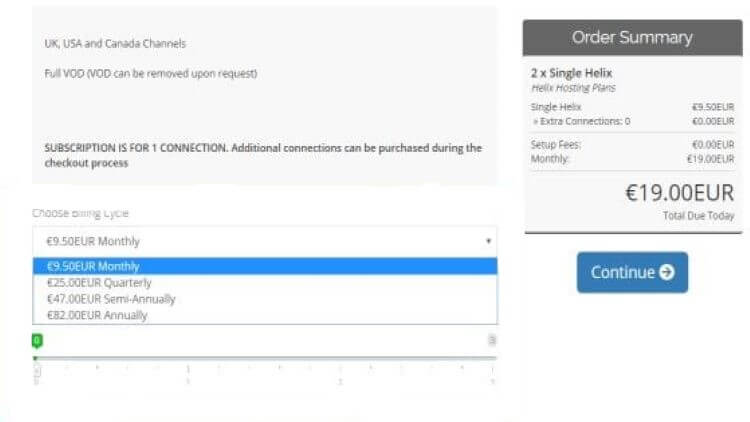Image resolution: width=750 pixels, height=422 pixels.
Task: Click the €9.50EUR Monthly select box
Action: tap(265, 241)
